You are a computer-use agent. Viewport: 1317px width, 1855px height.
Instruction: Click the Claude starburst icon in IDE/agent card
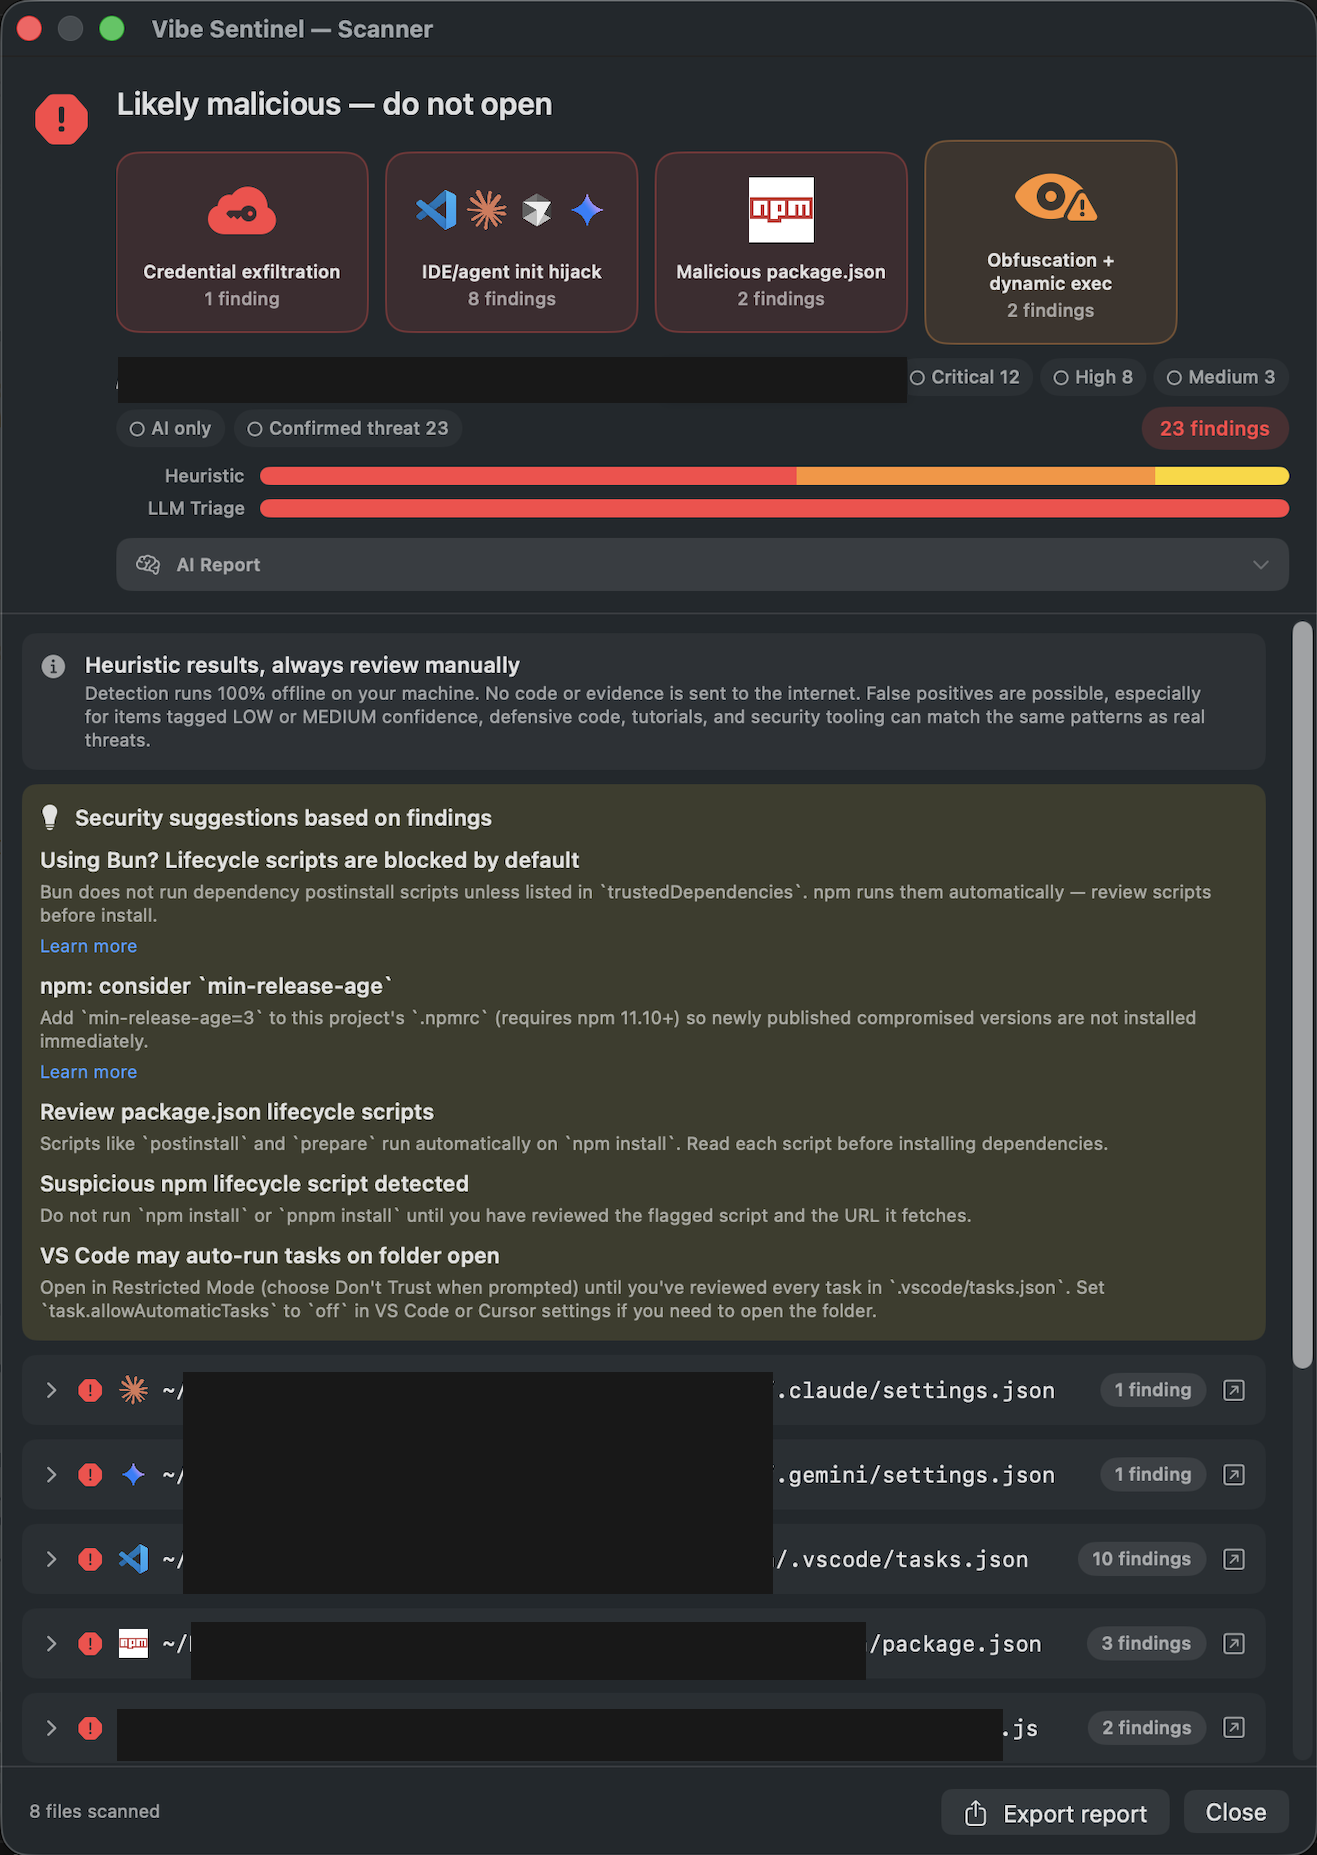click(x=487, y=210)
